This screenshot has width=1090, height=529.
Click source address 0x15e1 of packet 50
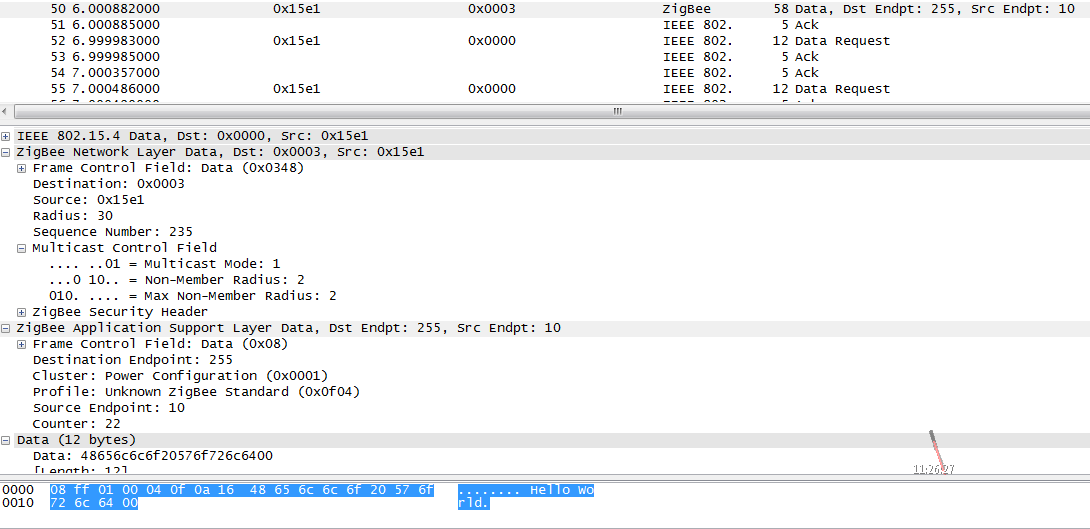(297, 9)
